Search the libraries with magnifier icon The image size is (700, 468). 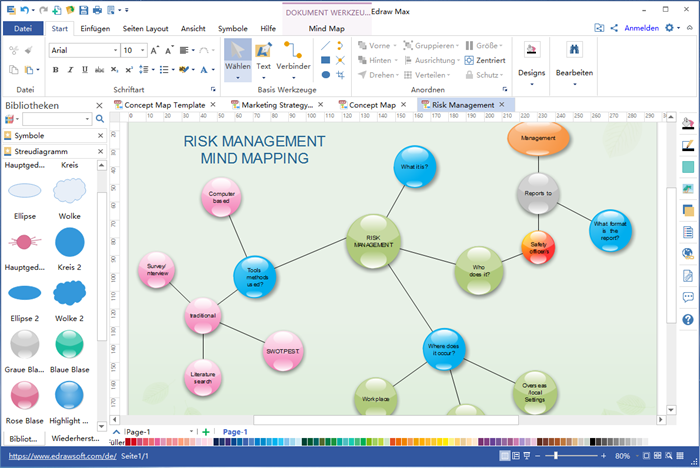pos(100,119)
